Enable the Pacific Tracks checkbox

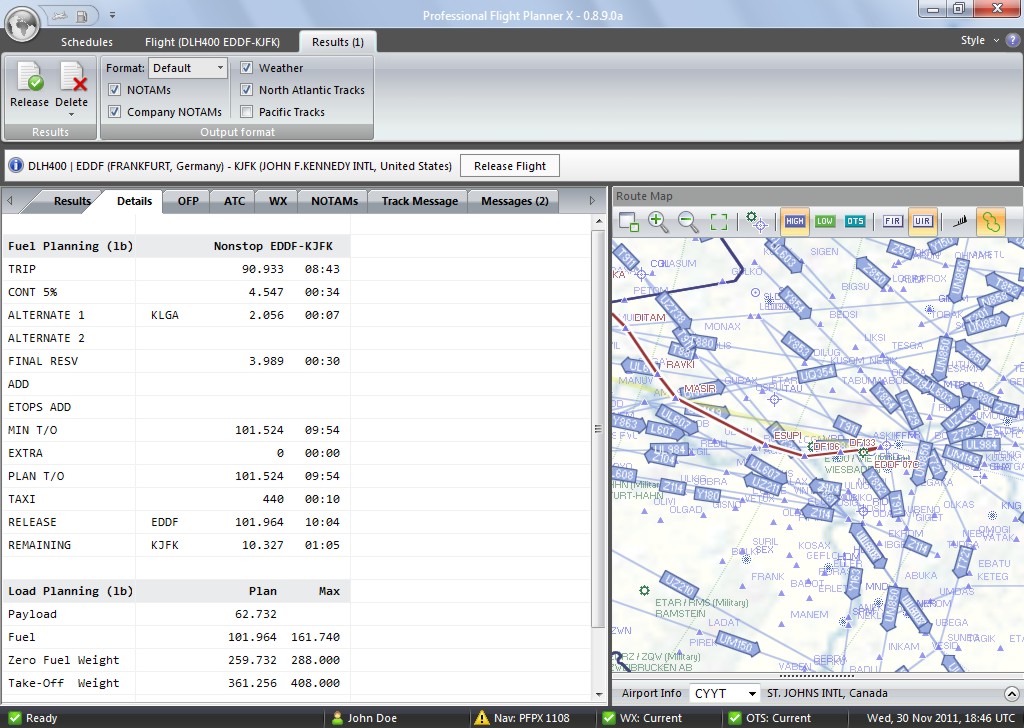(x=246, y=112)
